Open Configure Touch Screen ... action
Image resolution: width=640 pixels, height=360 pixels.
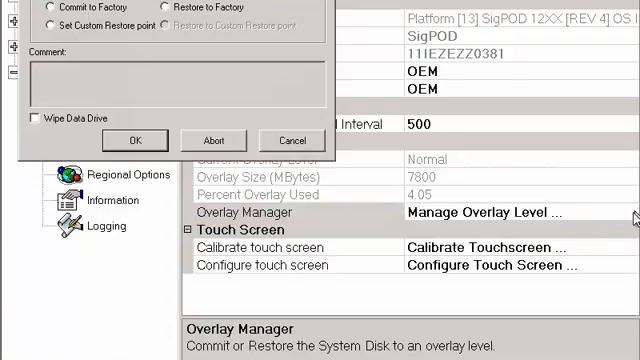coord(492,265)
